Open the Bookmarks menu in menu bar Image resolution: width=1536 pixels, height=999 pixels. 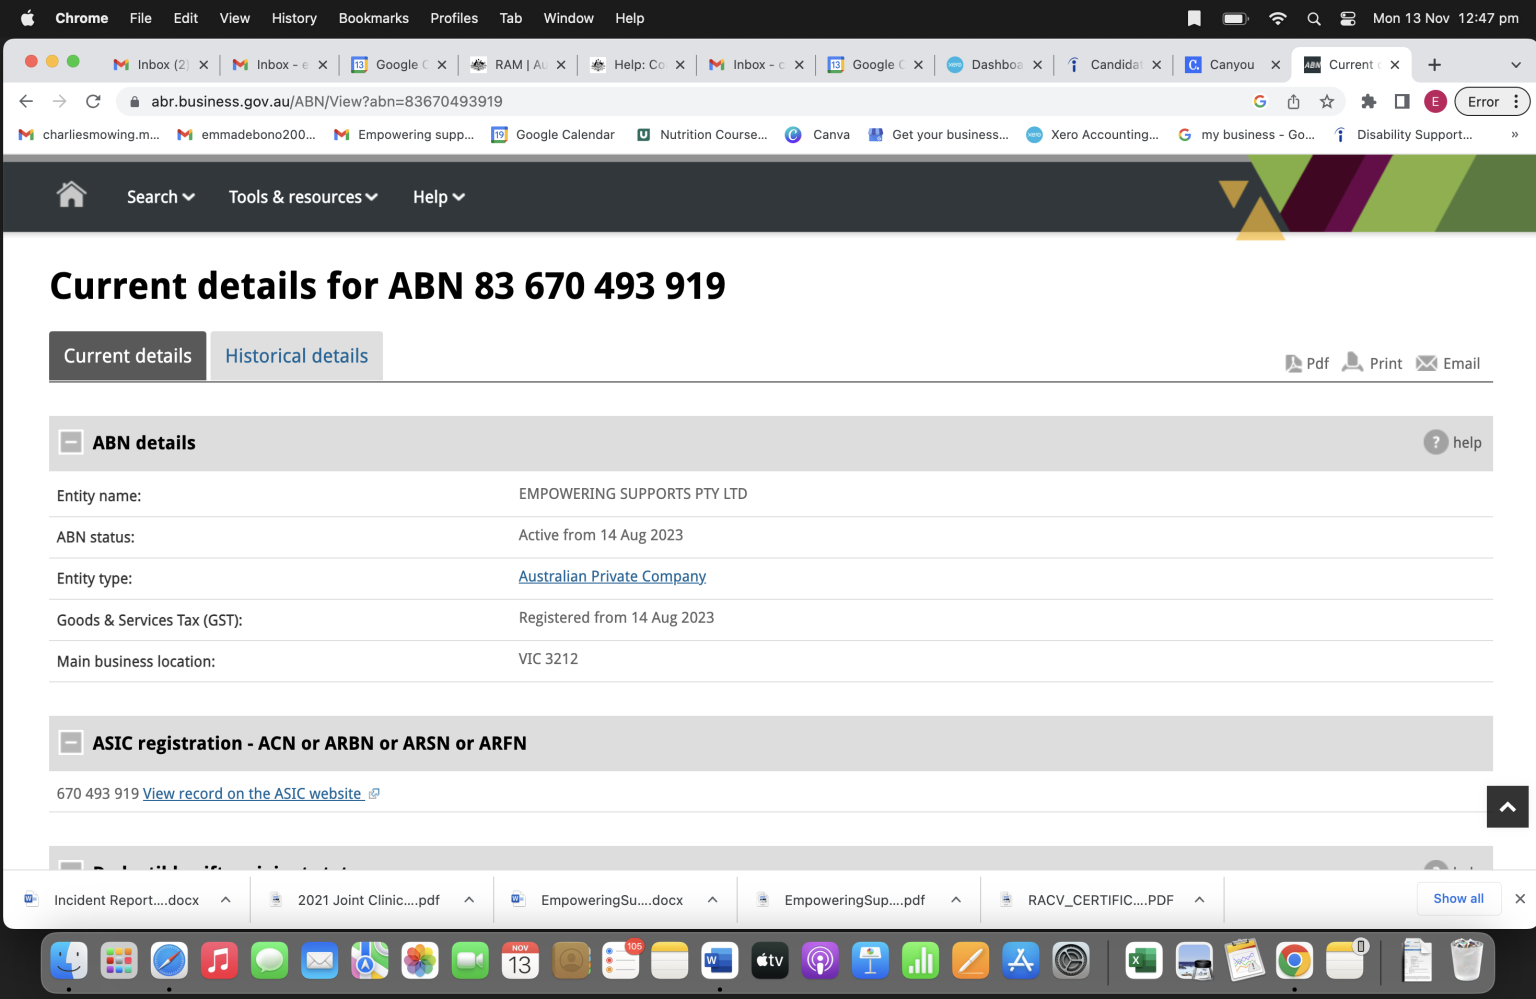point(373,18)
